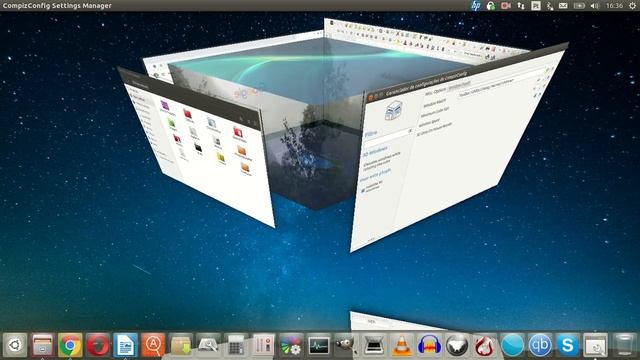This screenshot has height=360, width=640.
Task: Click the padlock indicator in top panel
Action: pos(491,5)
